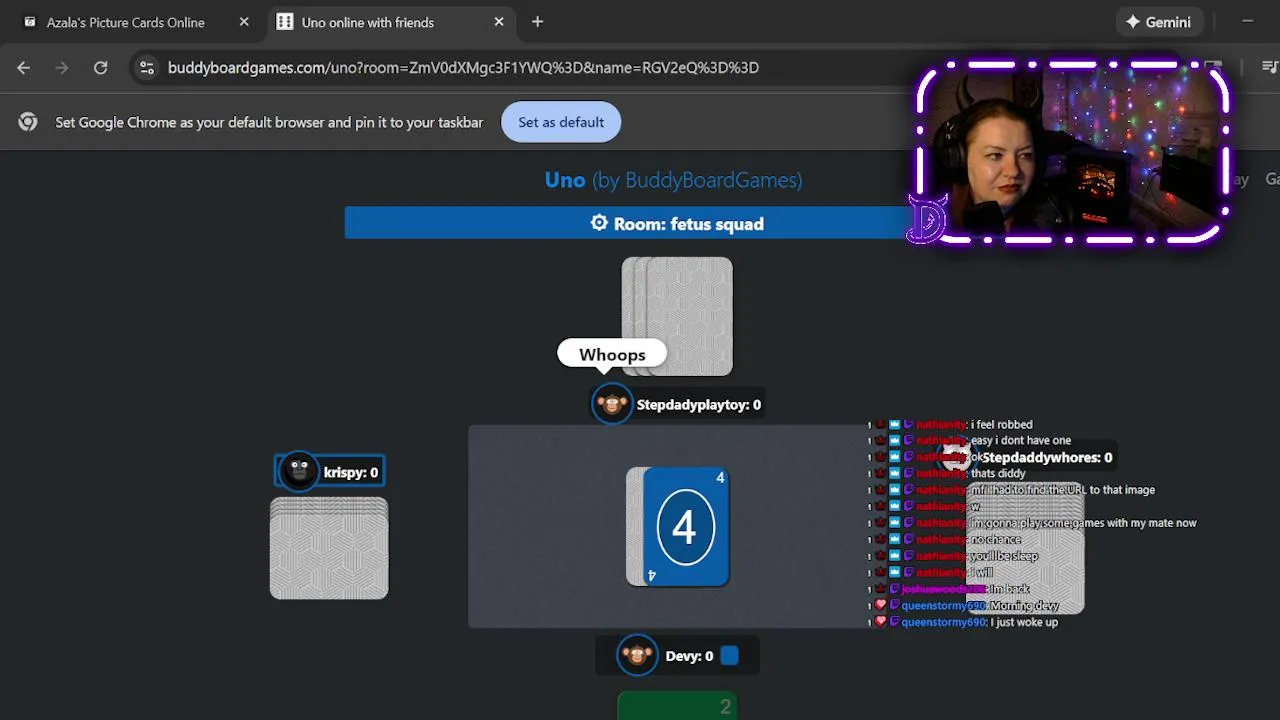Go forward using the browser forward arrow
Viewport: 1280px width, 720px height.
click(x=62, y=67)
